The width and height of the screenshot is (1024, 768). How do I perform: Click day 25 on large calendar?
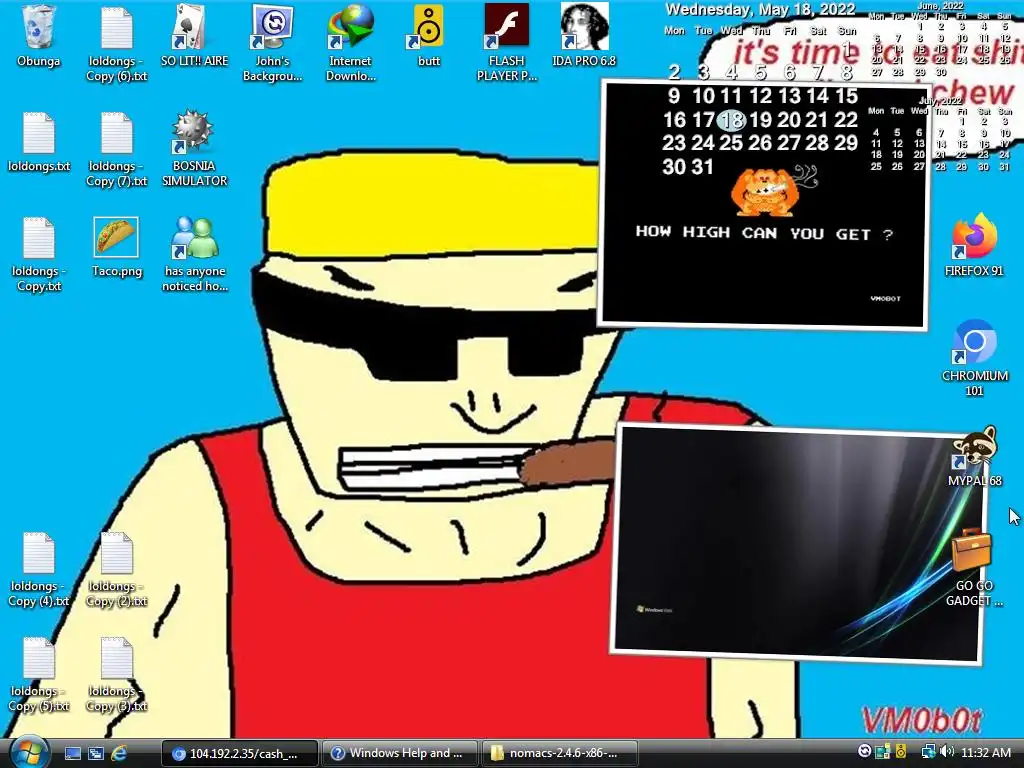click(731, 143)
